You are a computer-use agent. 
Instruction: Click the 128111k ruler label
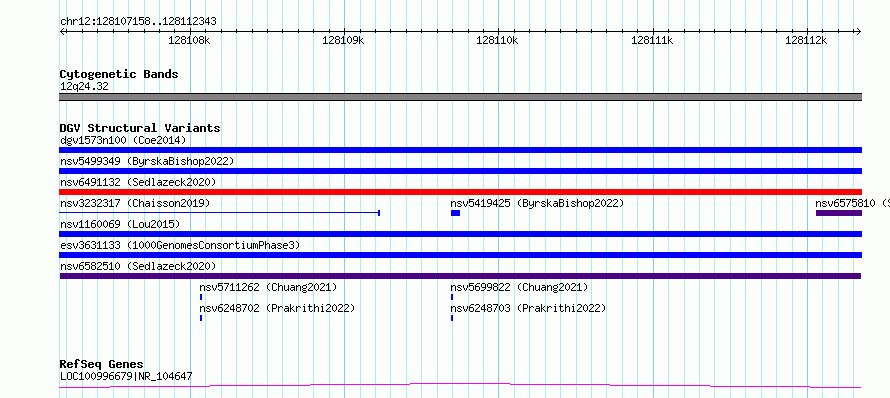[x=652, y=40]
